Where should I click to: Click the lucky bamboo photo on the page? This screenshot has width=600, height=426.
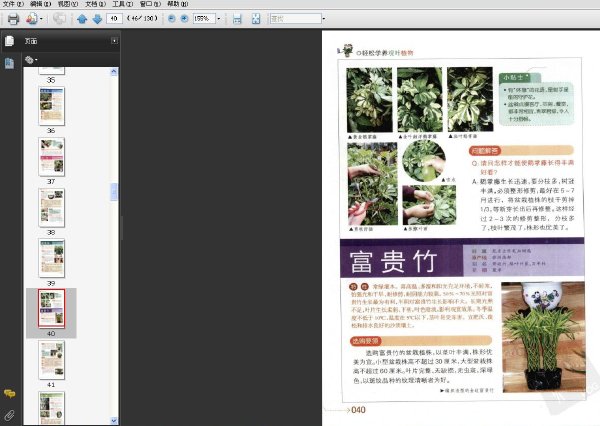click(x=543, y=337)
